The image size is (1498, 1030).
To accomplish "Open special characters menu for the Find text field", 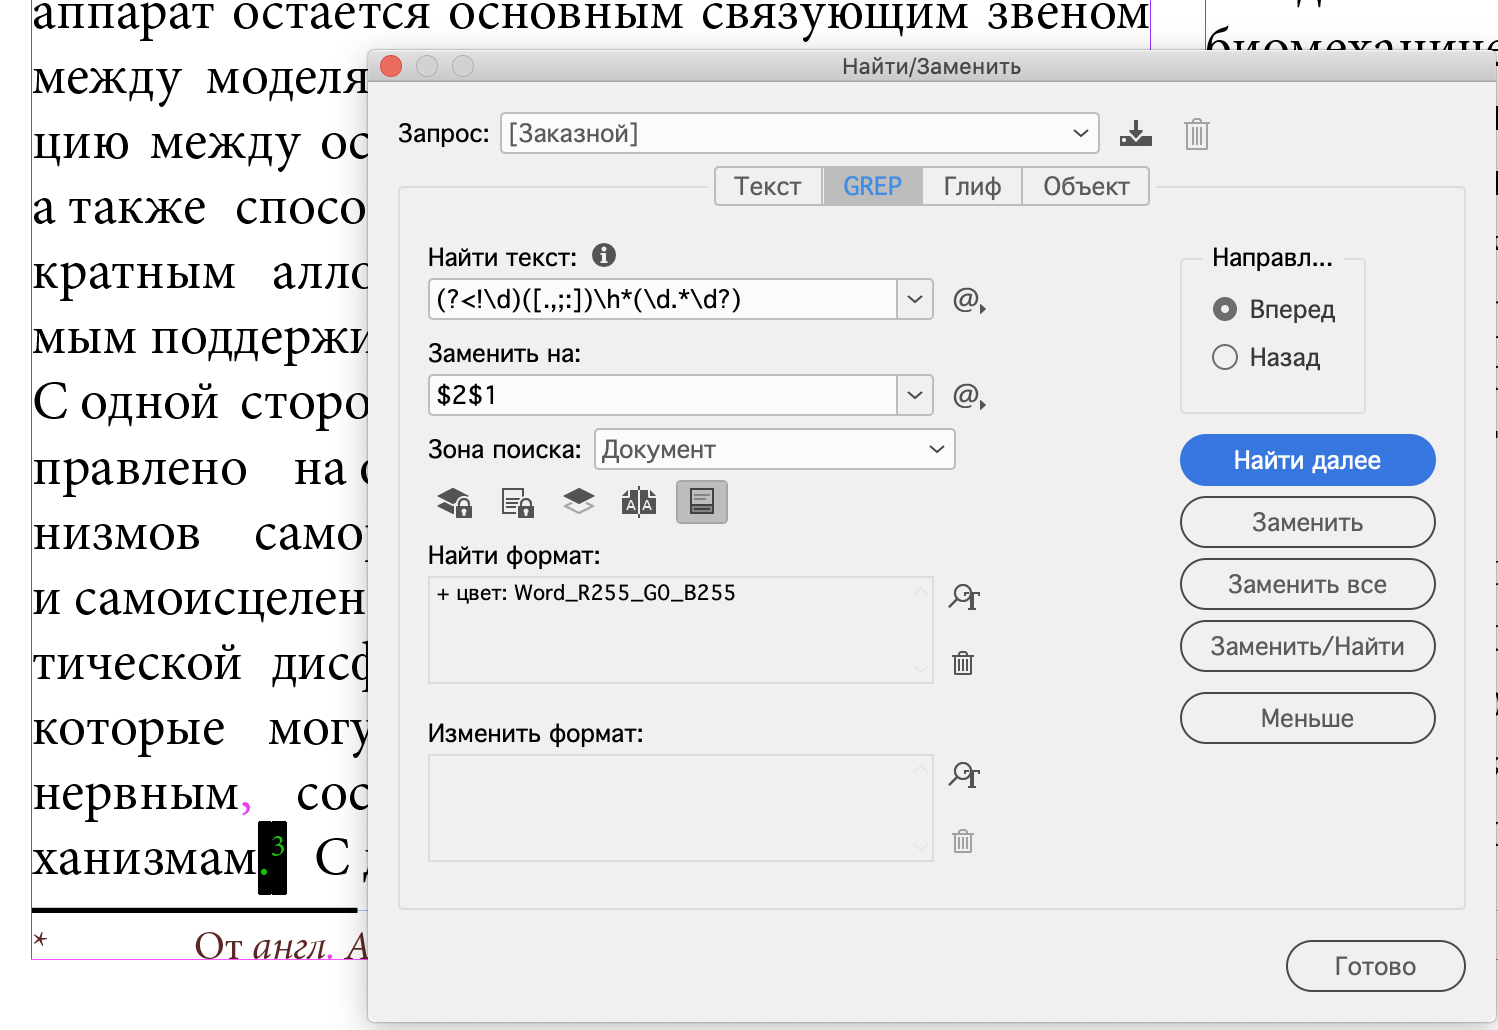I will point(968,300).
